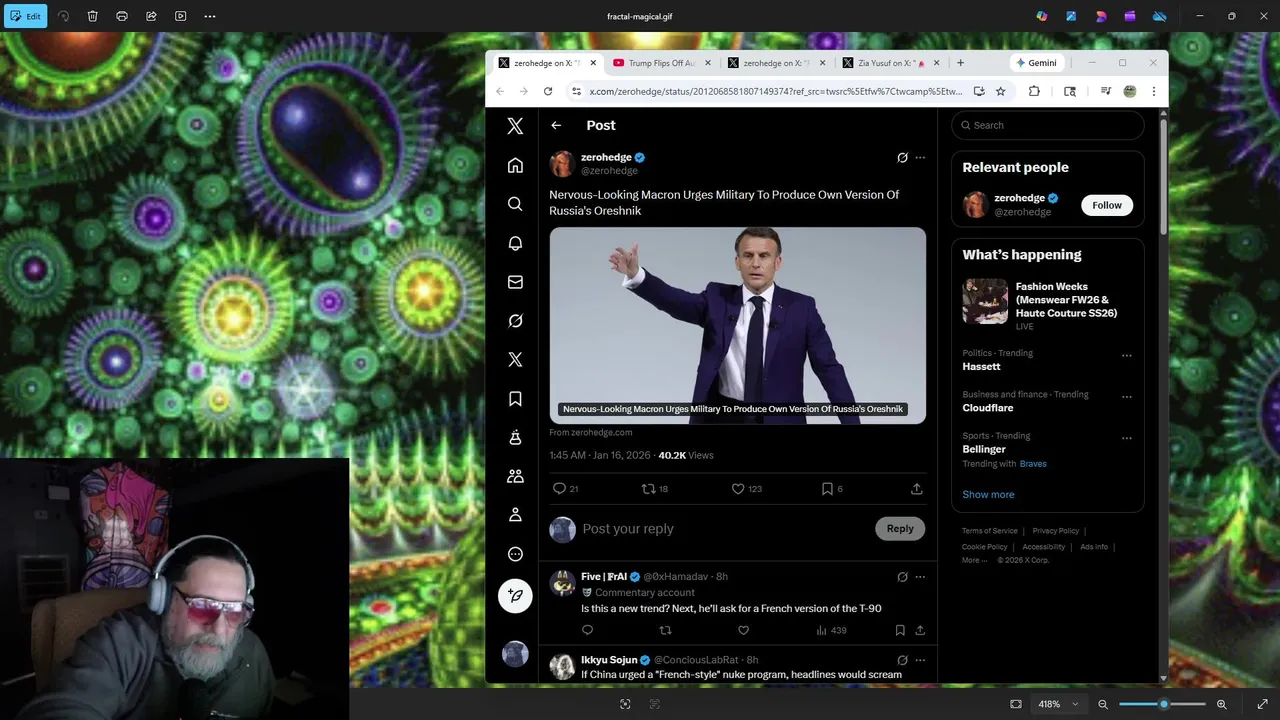Switch to the 'Trump Flips Off' YouTube tab
The image size is (1280, 720).
tap(660, 63)
